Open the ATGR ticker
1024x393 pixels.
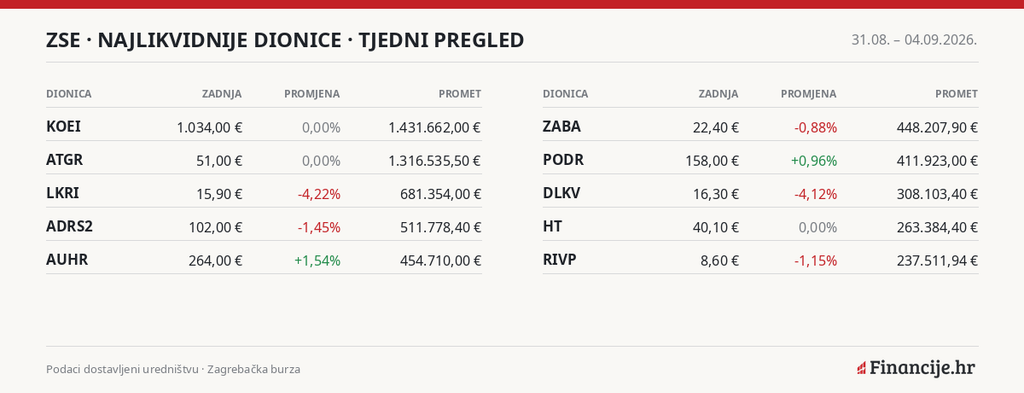(65, 160)
